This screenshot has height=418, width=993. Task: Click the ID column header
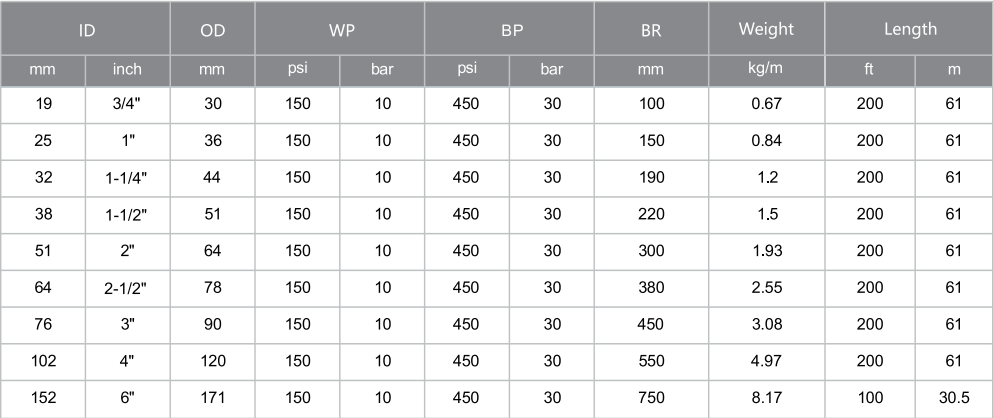pos(85,28)
